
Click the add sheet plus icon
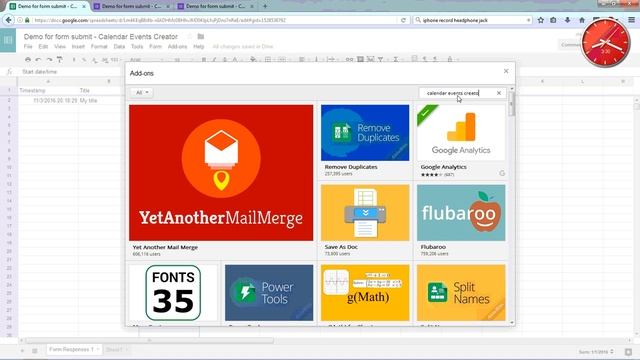pyautogui.click(x=22, y=351)
